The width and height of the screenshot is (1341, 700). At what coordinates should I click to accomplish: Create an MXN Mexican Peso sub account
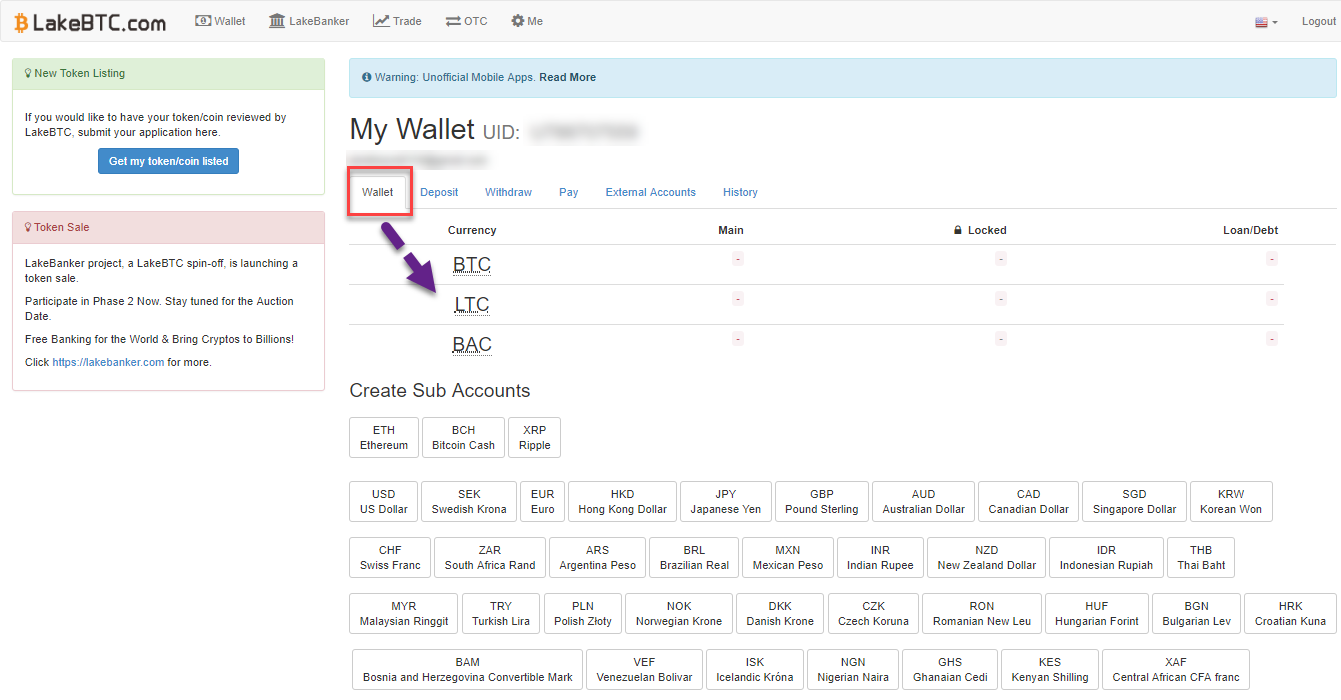click(788, 558)
